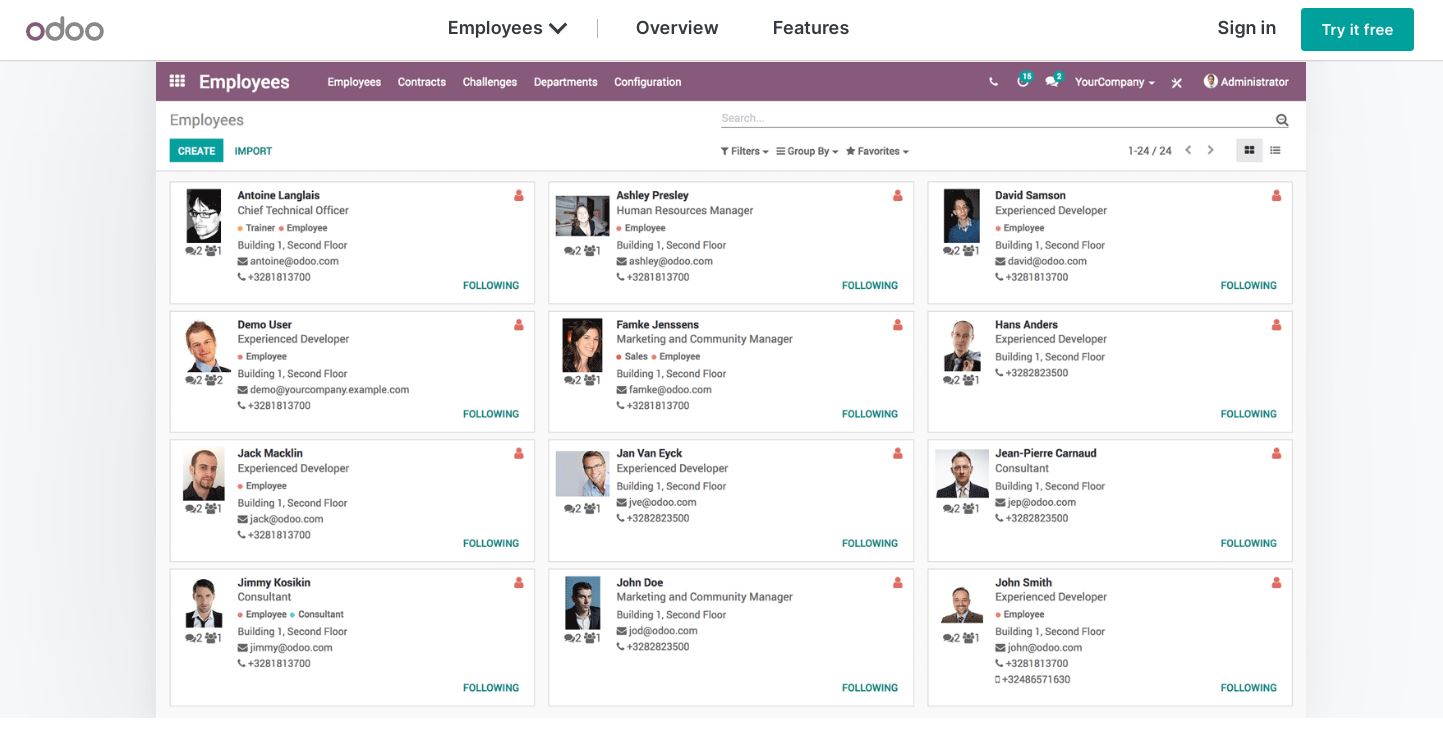The image size is (1443, 740).
Task: Click presence icon on Jan Van Eyck card
Action: pyautogui.click(x=897, y=454)
